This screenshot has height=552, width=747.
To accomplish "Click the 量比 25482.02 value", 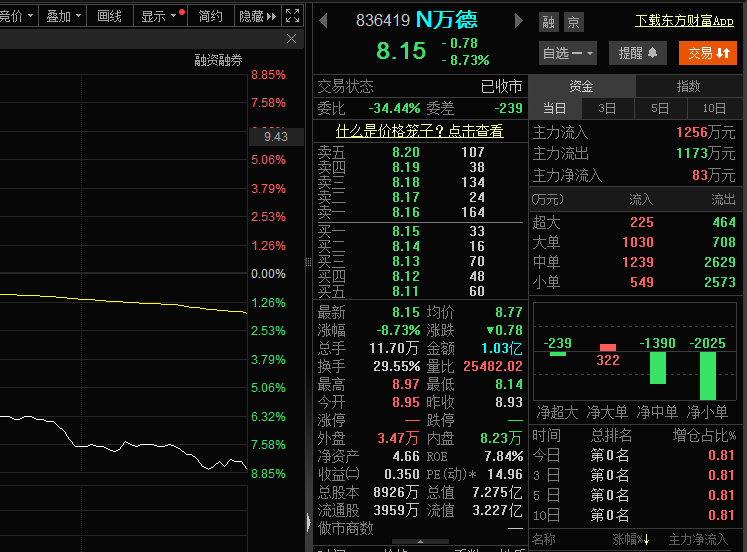I will (493, 366).
